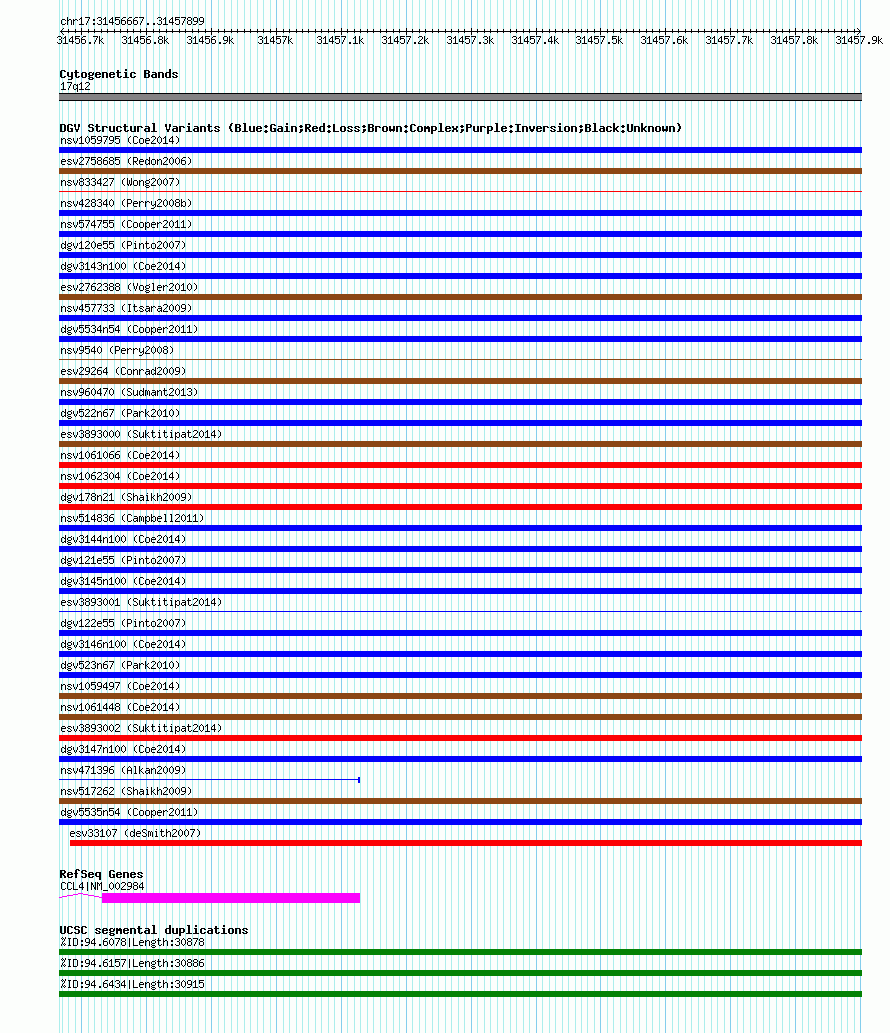
Task: Select the UCSC segmental duplications track title
Action: [x=153, y=930]
